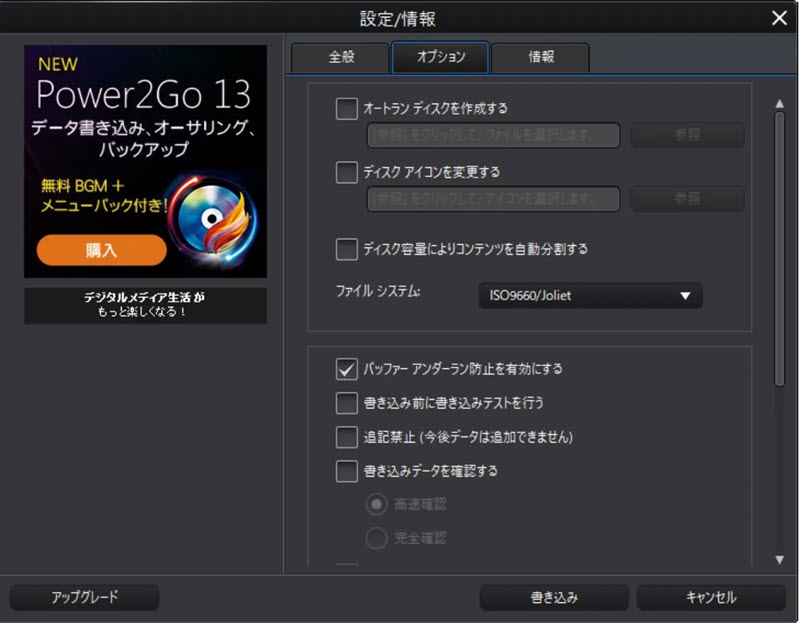Image resolution: width=799 pixels, height=623 pixels.
Task: Disable バッファー アンダーラン防止 checkbox
Action: (x=347, y=369)
